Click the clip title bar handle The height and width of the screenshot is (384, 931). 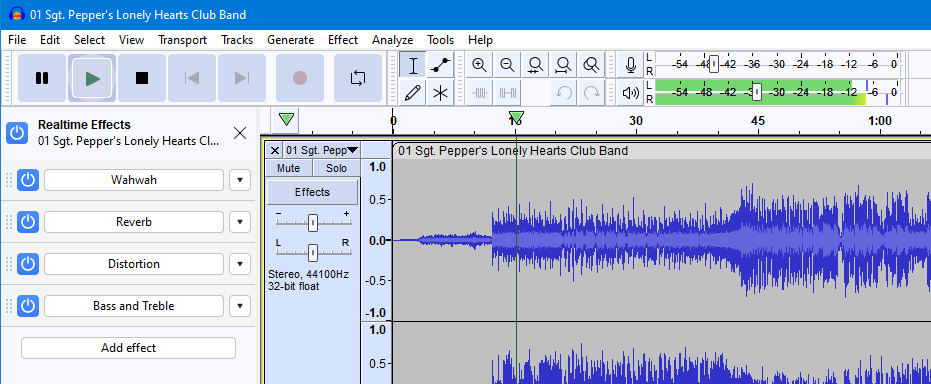pyautogui.click(x=662, y=151)
